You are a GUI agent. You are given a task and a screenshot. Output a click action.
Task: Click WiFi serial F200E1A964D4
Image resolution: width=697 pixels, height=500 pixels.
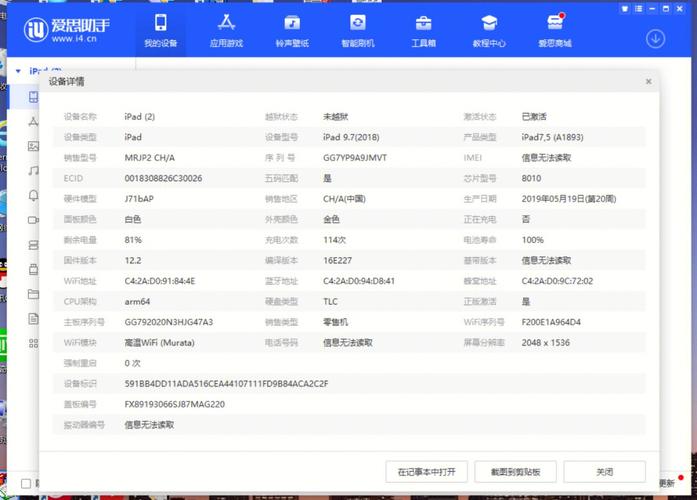551,322
